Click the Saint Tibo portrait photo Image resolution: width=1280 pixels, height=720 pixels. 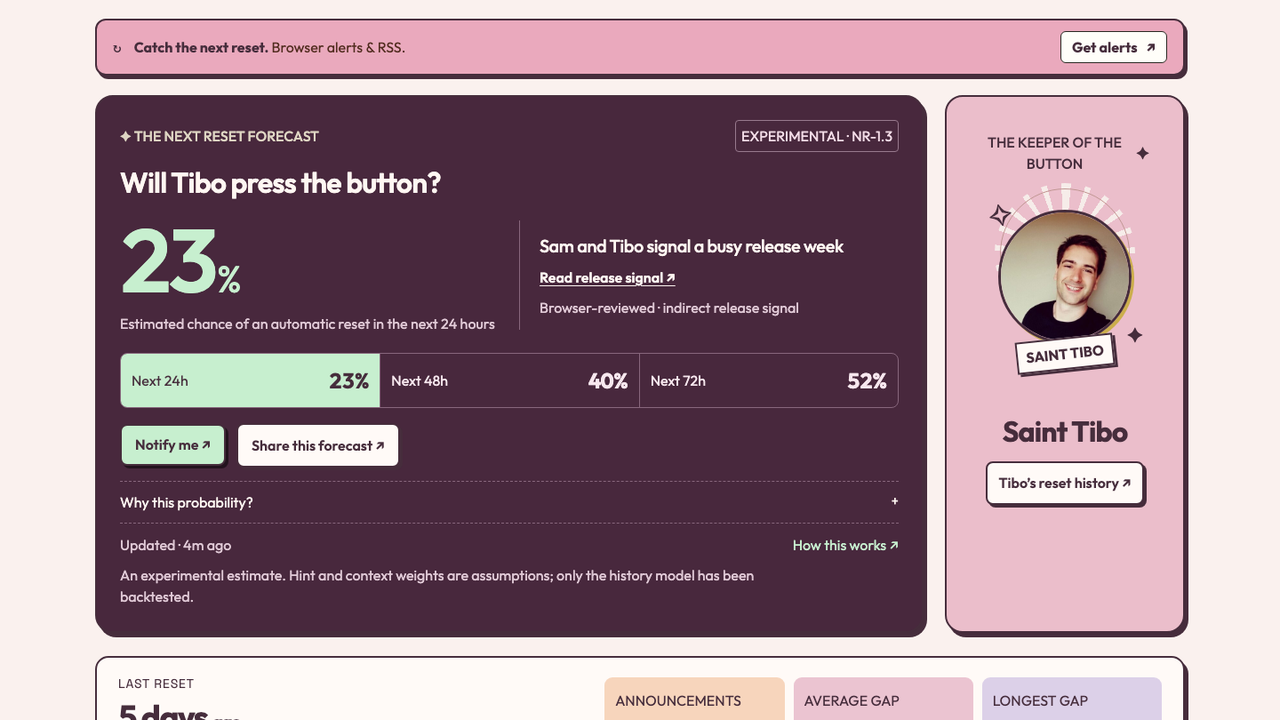click(x=1065, y=276)
